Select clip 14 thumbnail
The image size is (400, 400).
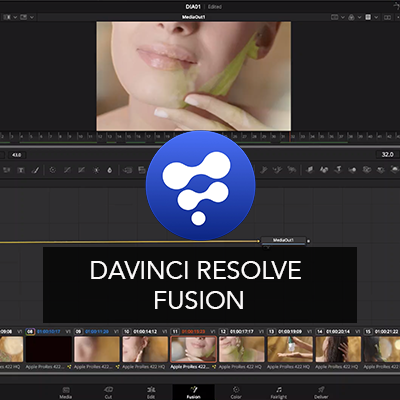pos(339,349)
